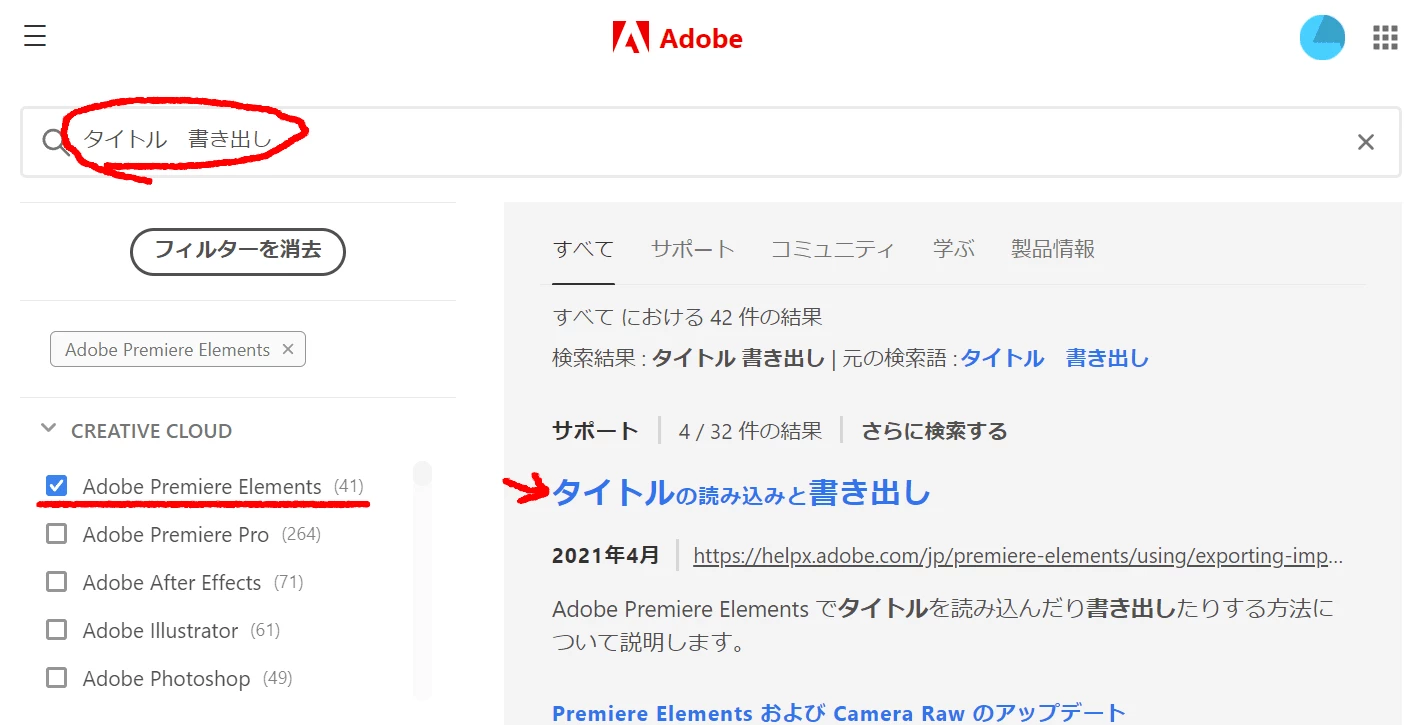
Task: Check Adobe Illustrator checkbox
Action: click(x=57, y=630)
